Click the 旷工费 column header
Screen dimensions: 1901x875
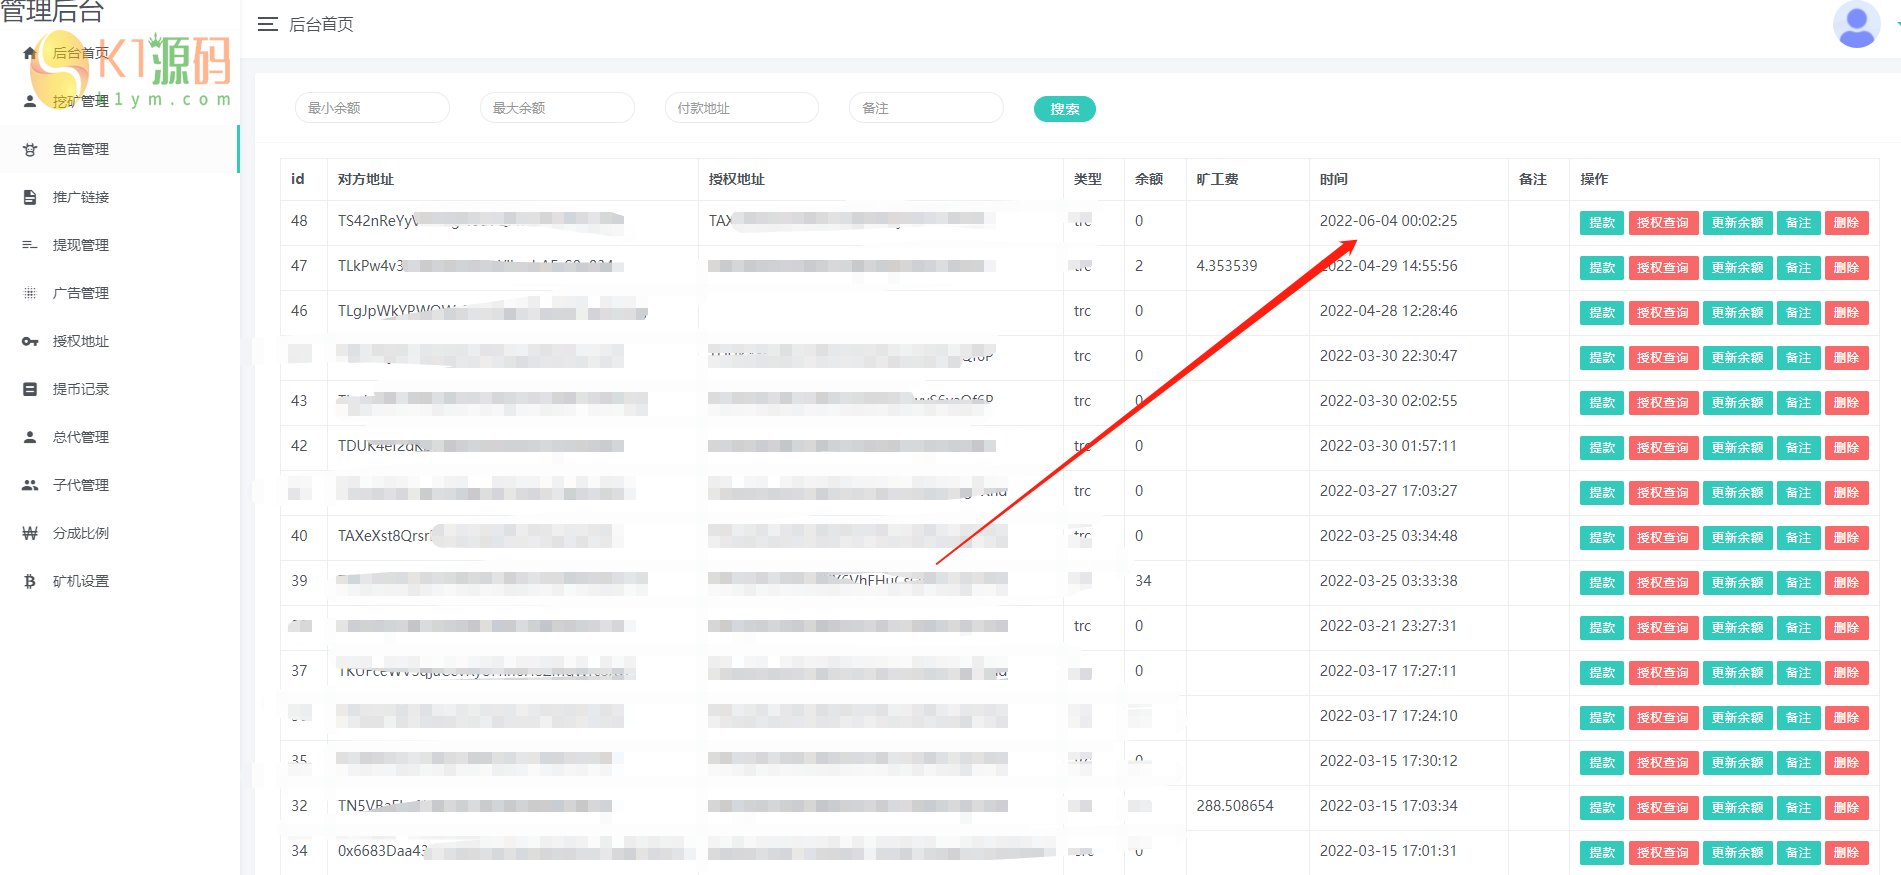tap(1217, 179)
